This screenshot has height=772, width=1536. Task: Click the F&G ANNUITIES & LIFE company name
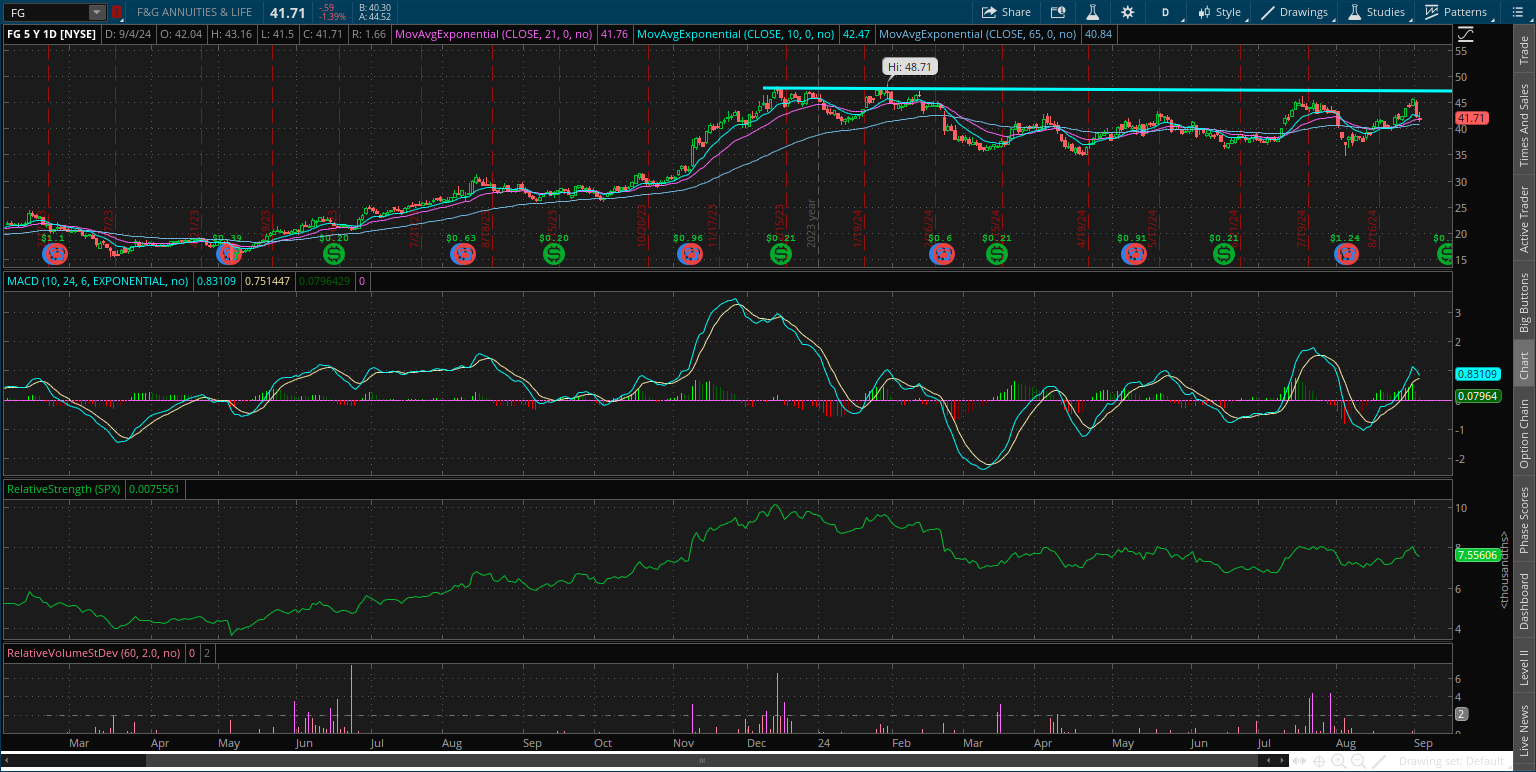(194, 12)
